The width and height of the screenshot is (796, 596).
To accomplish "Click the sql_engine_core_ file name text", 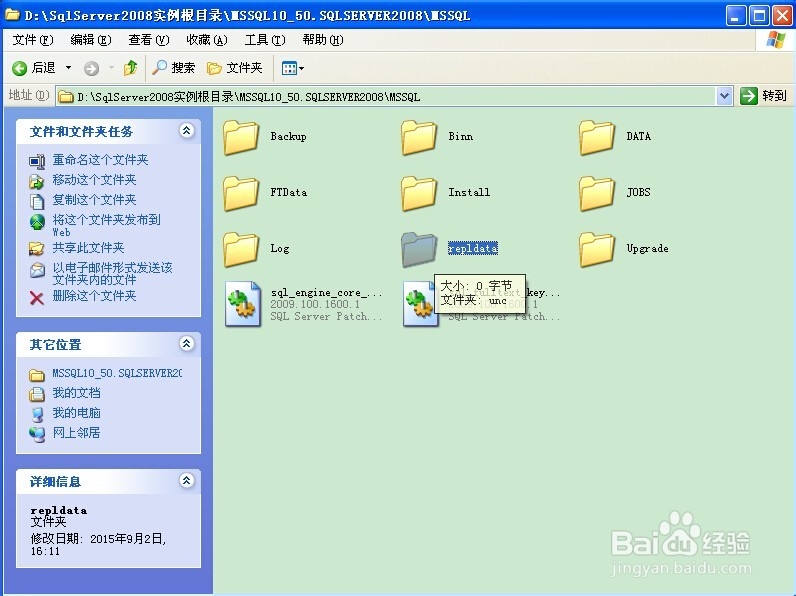I will 325,292.
